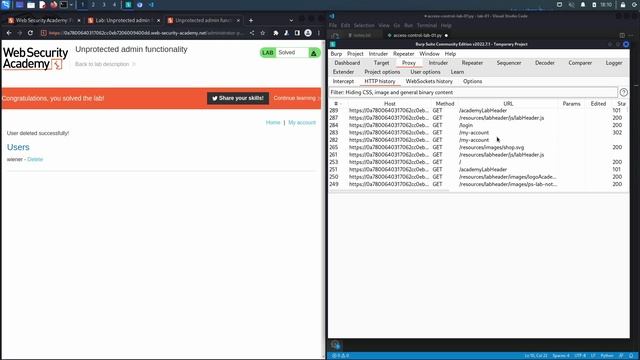
Task: Delete the wiener user
Action: click(35, 159)
